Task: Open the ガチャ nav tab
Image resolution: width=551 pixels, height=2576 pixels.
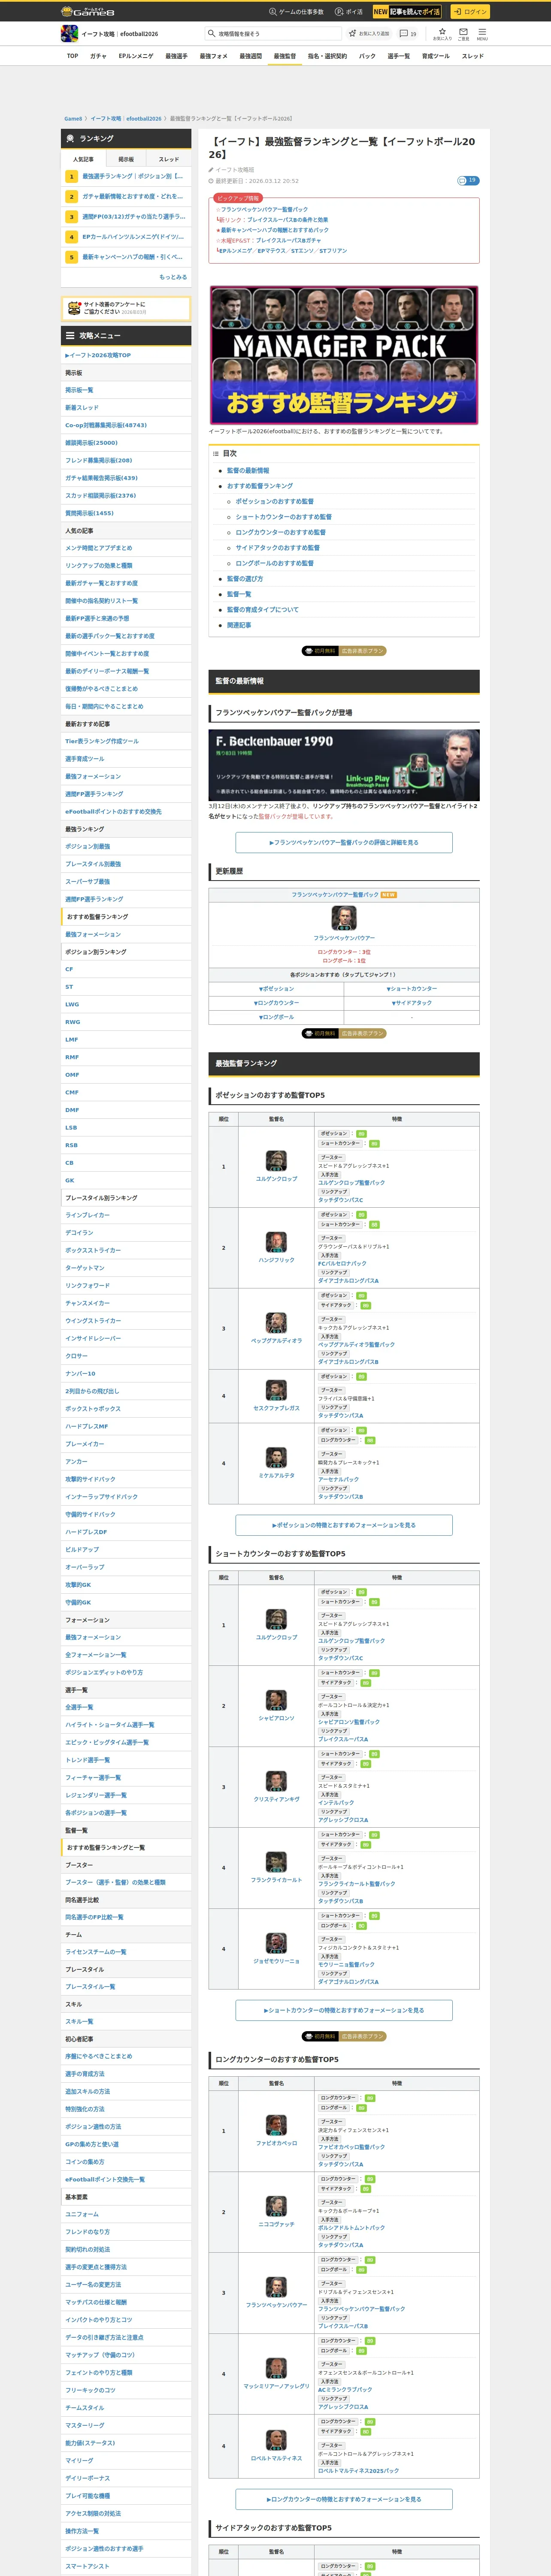Action: [x=98, y=56]
